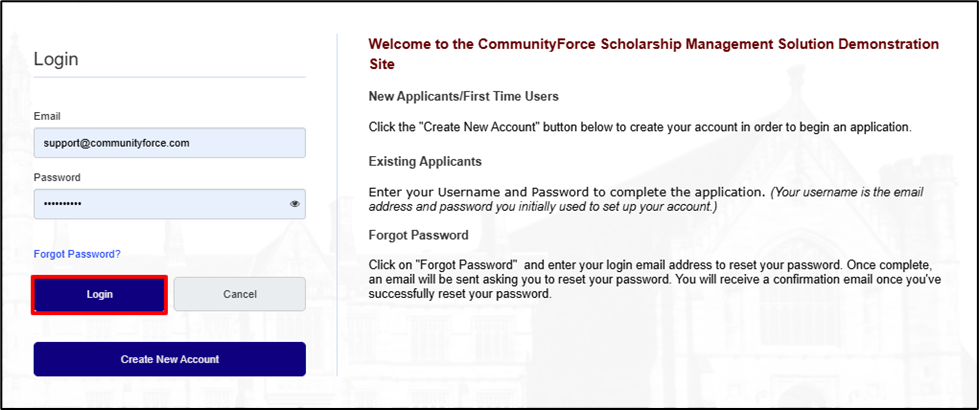Click the highlighted Login button

coord(99,295)
